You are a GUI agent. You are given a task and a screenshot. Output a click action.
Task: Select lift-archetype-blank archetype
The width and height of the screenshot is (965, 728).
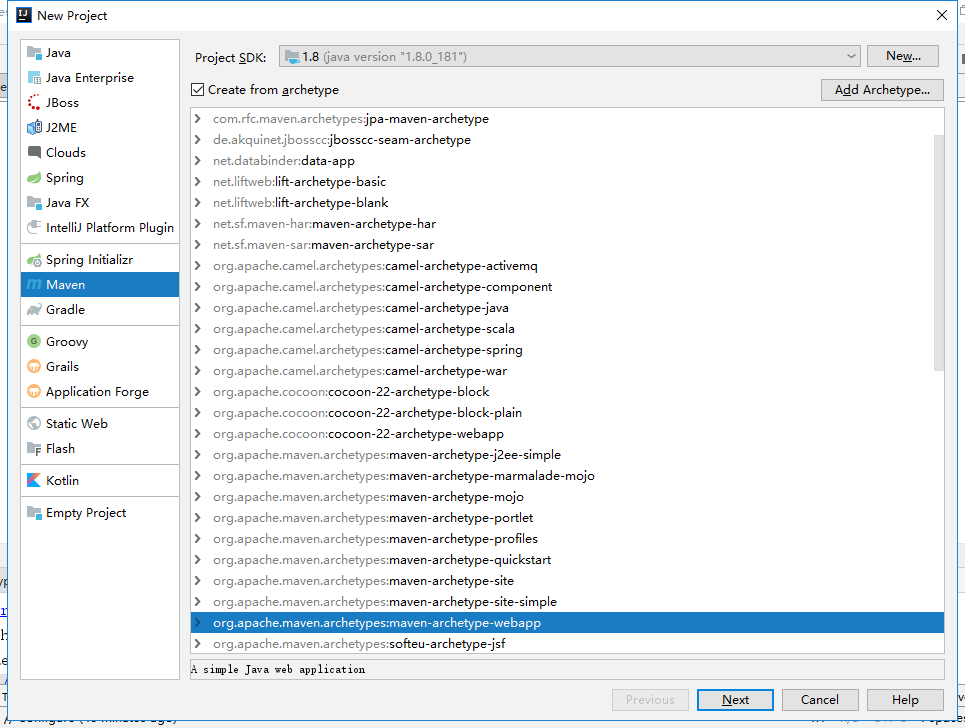[x=567, y=202]
